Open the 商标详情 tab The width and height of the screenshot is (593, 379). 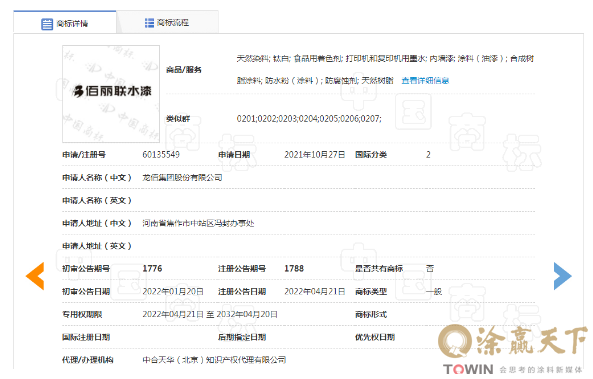pyautogui.click(x=65, y=22)
